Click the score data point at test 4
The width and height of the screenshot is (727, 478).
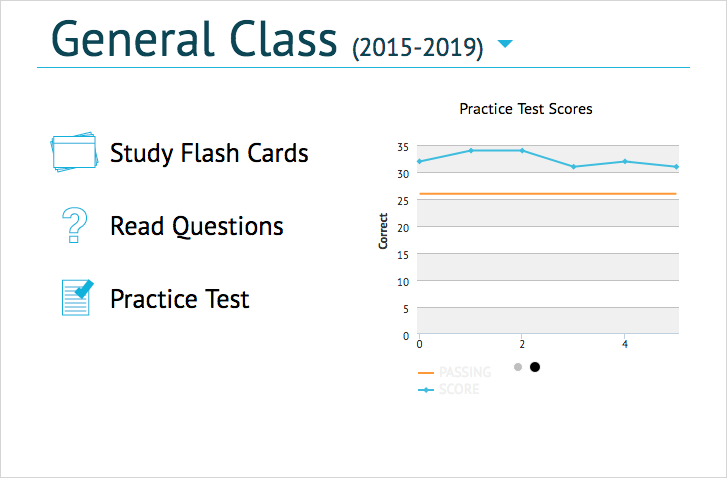point(625,161)
